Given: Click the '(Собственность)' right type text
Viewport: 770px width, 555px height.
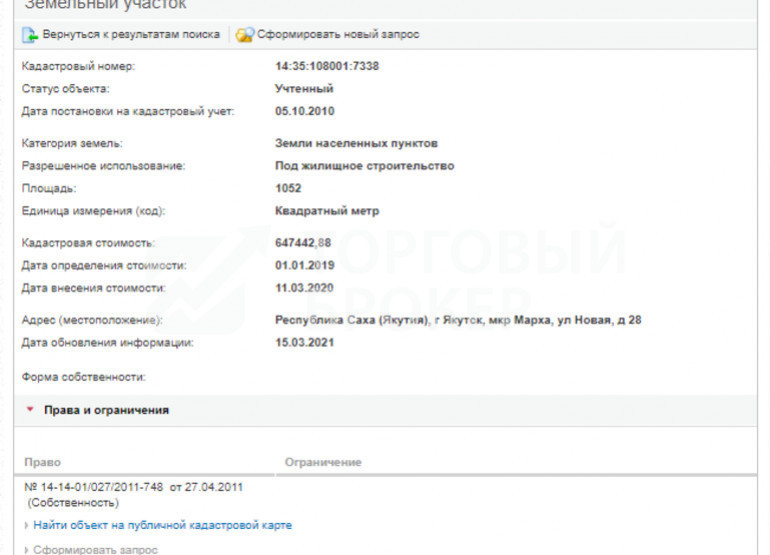Looking at the screenshot, I should coord(73,503).
